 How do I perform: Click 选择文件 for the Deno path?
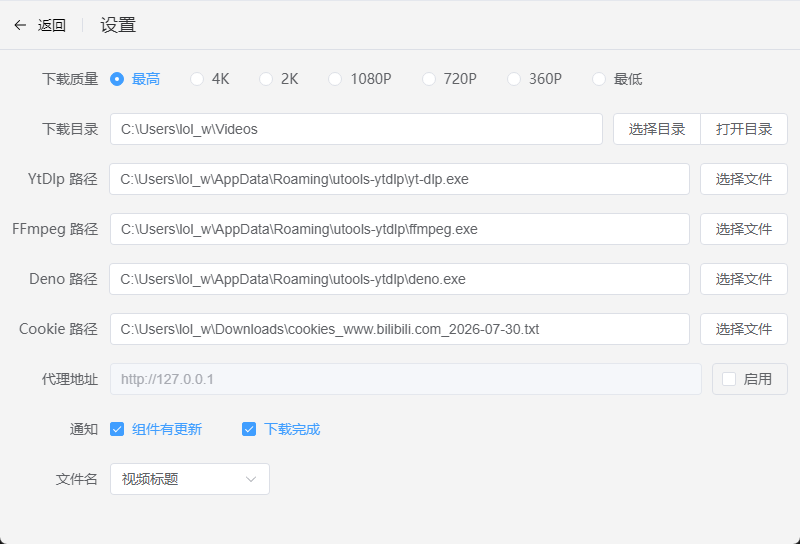[744, 279]
